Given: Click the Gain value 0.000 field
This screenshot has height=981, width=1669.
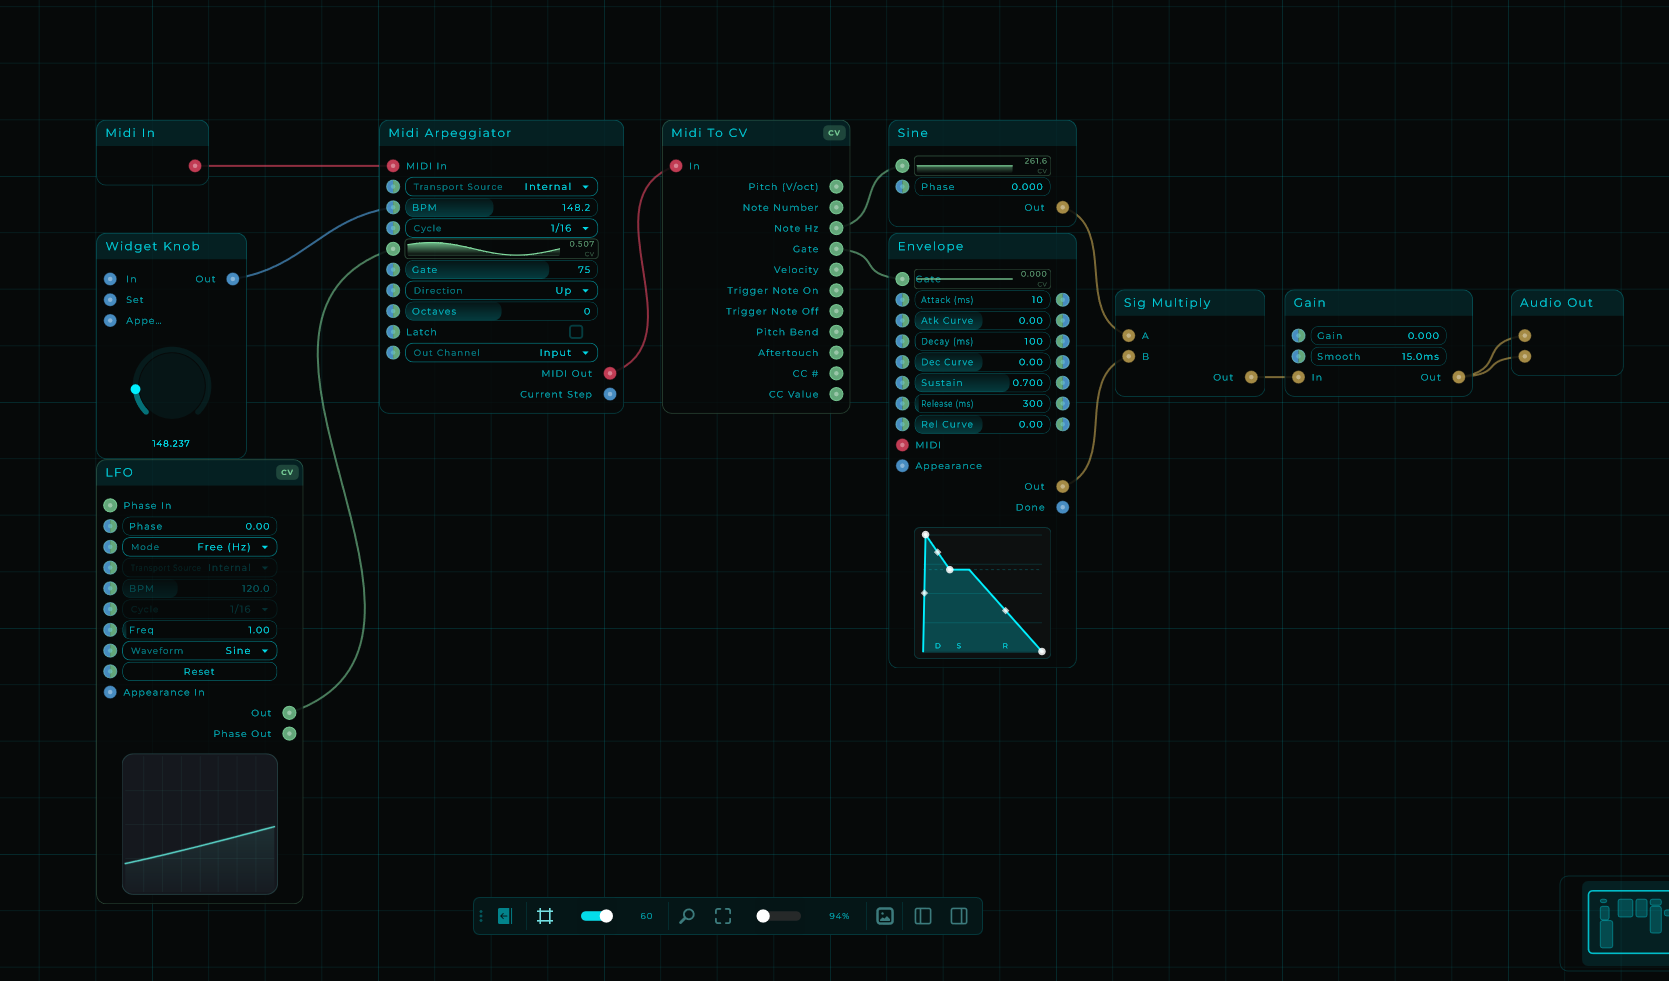Looking at the screenshot, I should click(1378, 336).
